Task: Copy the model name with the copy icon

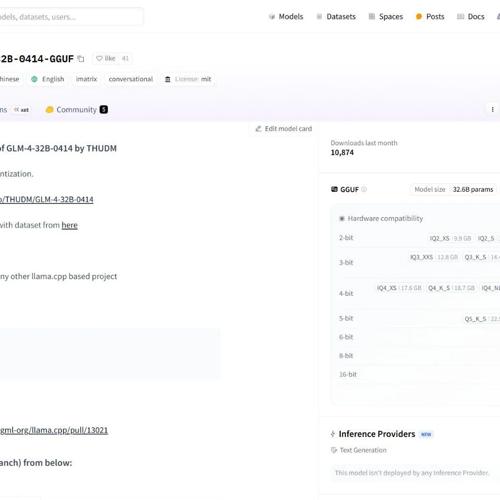Action: (81, 59)
